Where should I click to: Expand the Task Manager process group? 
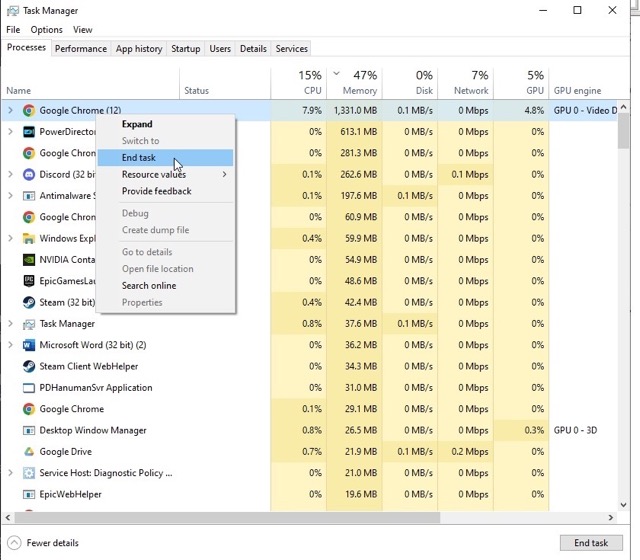tap(11, 324)
